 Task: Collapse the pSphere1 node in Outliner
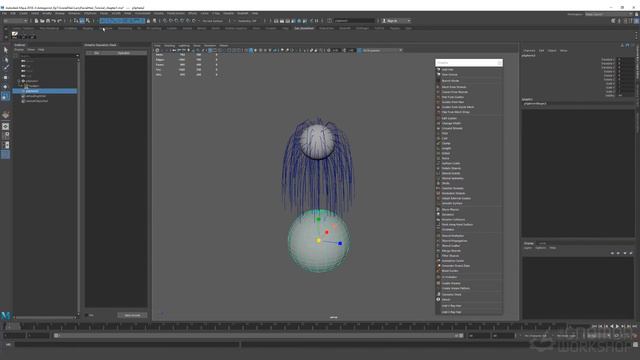click(18, 81)
